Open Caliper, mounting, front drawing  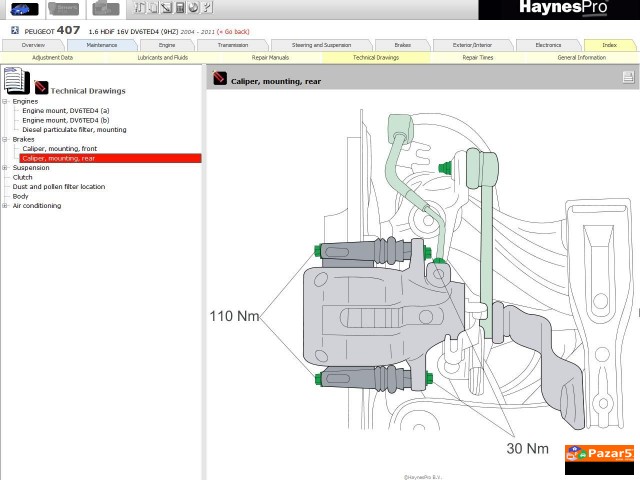pos(59,149)
